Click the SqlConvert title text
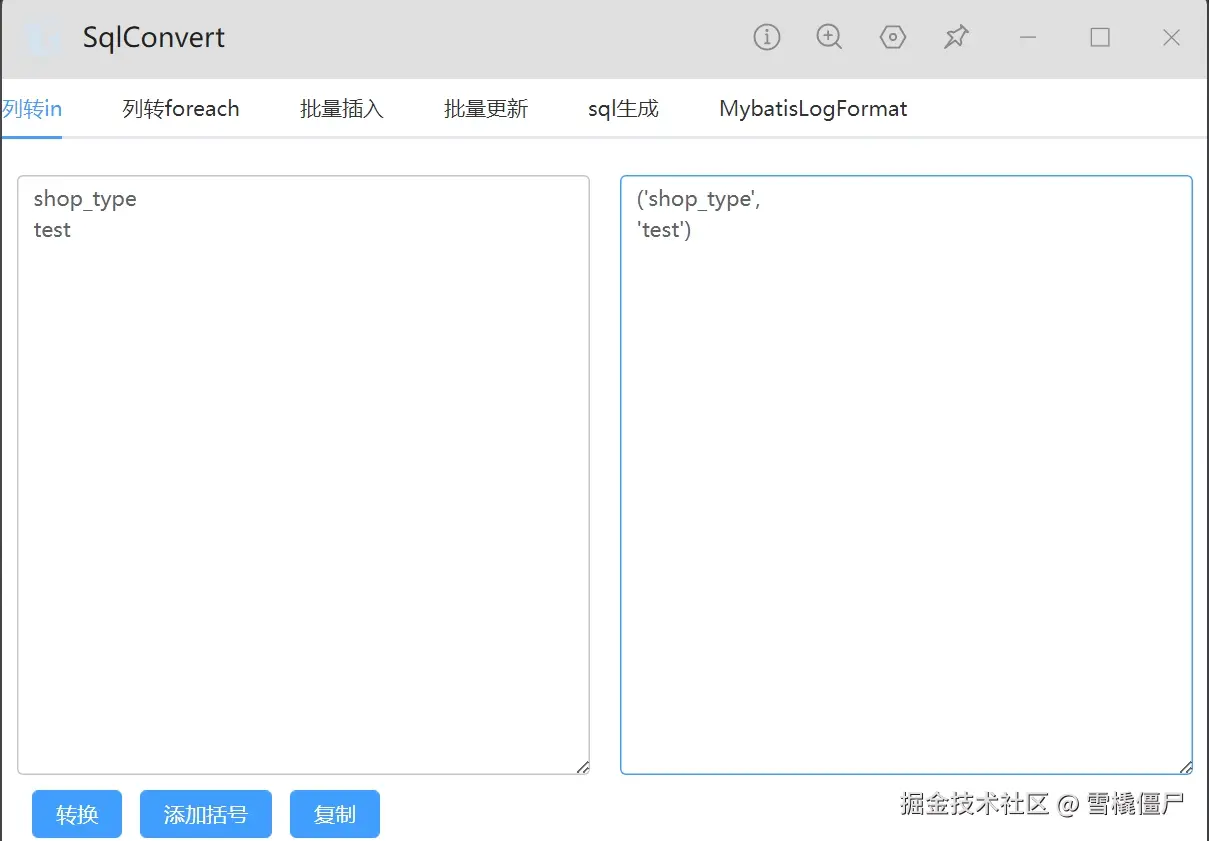The height and width of the screenshot is (841, 1209). point(154,38)
